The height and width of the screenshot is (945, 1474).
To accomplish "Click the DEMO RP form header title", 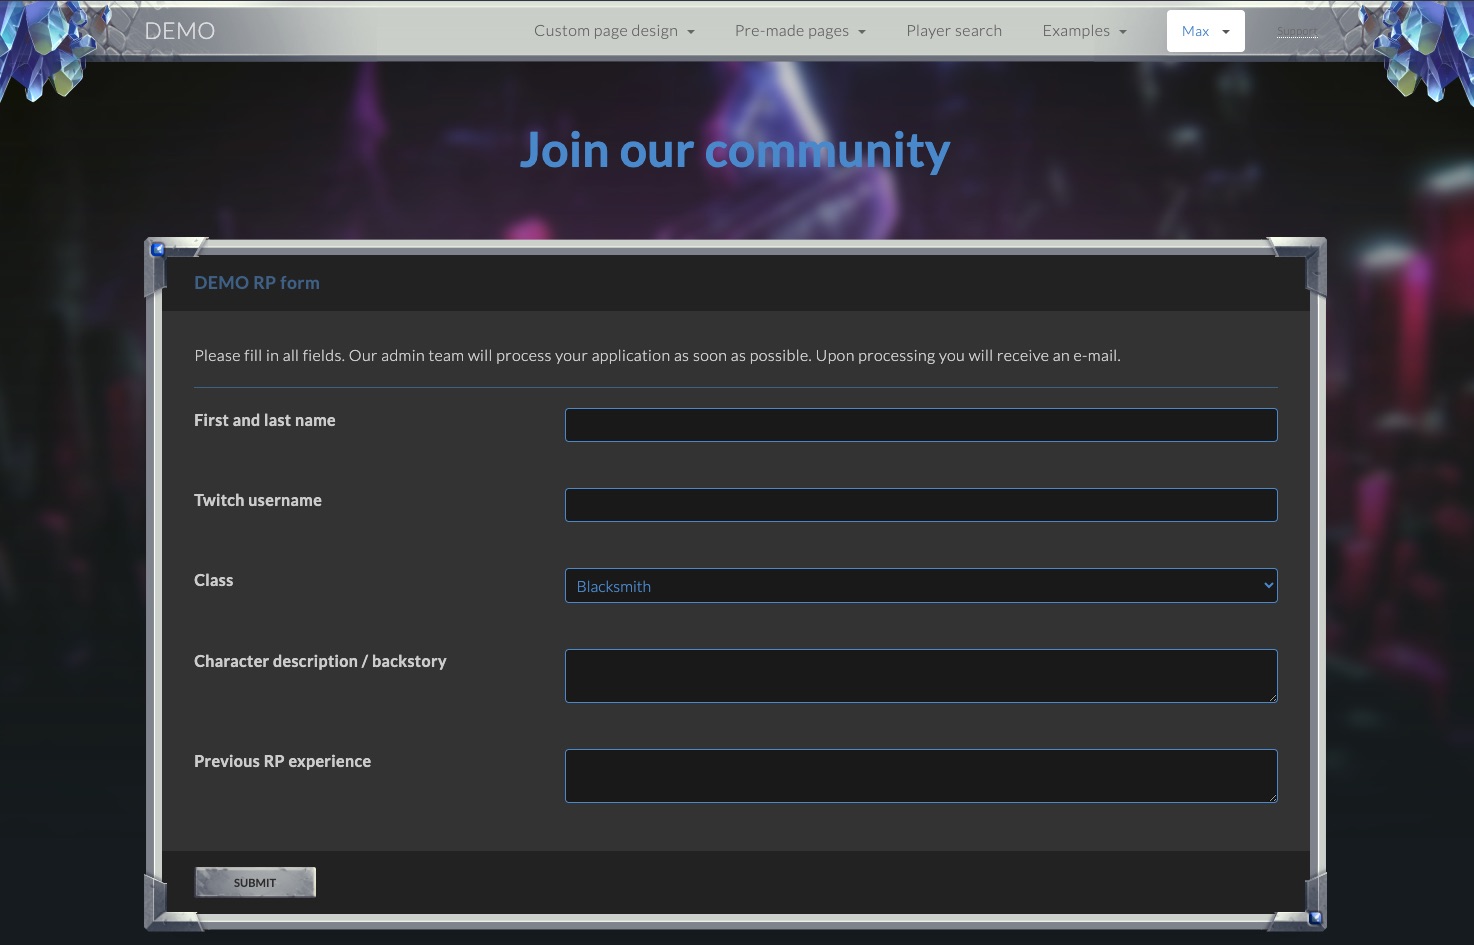I will (x=257, y=283).
